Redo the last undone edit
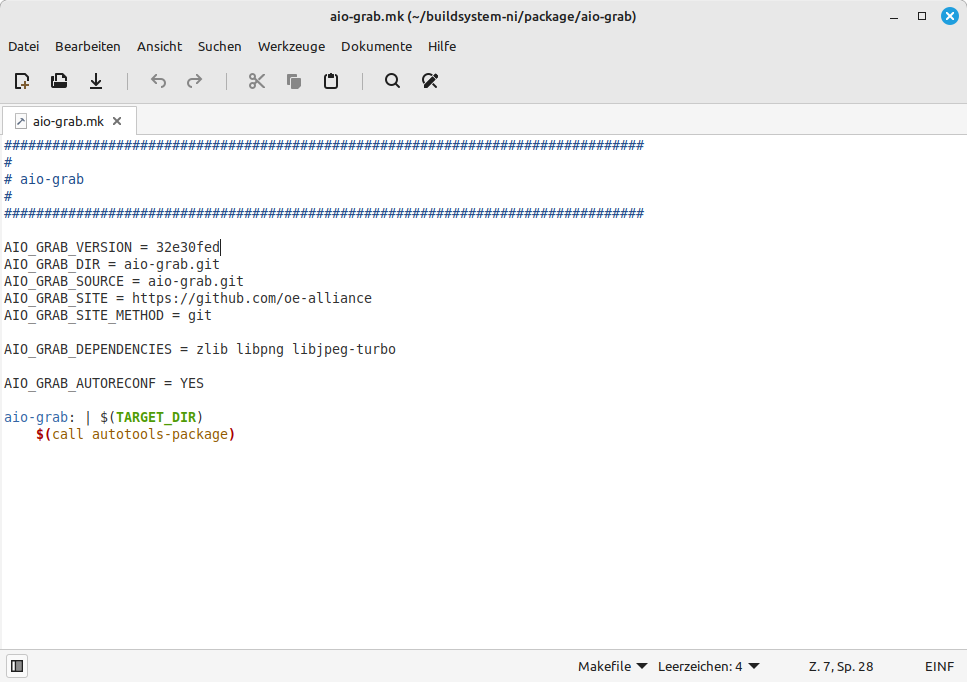This screenshot has width=967, height=682. pos(195,81)
